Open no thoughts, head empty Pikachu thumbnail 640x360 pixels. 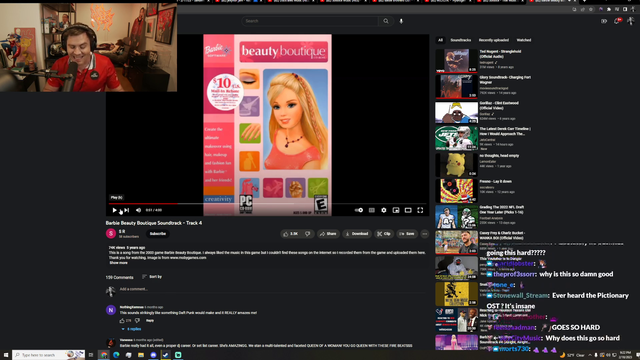tap(456, 164)
